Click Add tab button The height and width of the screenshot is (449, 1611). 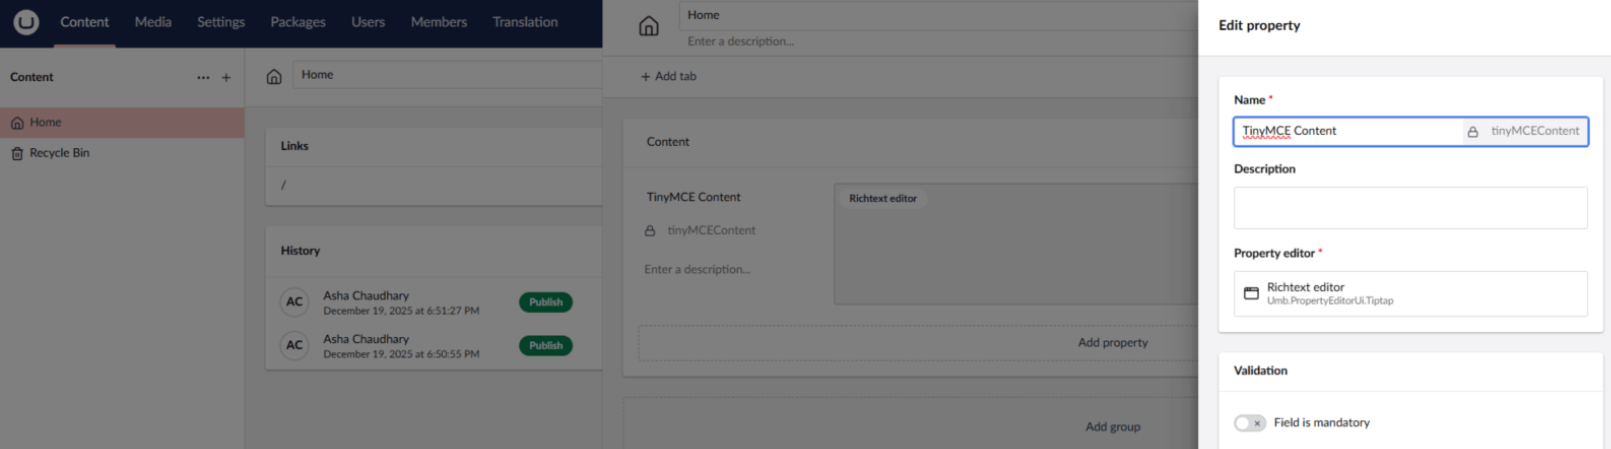point(669,76)
